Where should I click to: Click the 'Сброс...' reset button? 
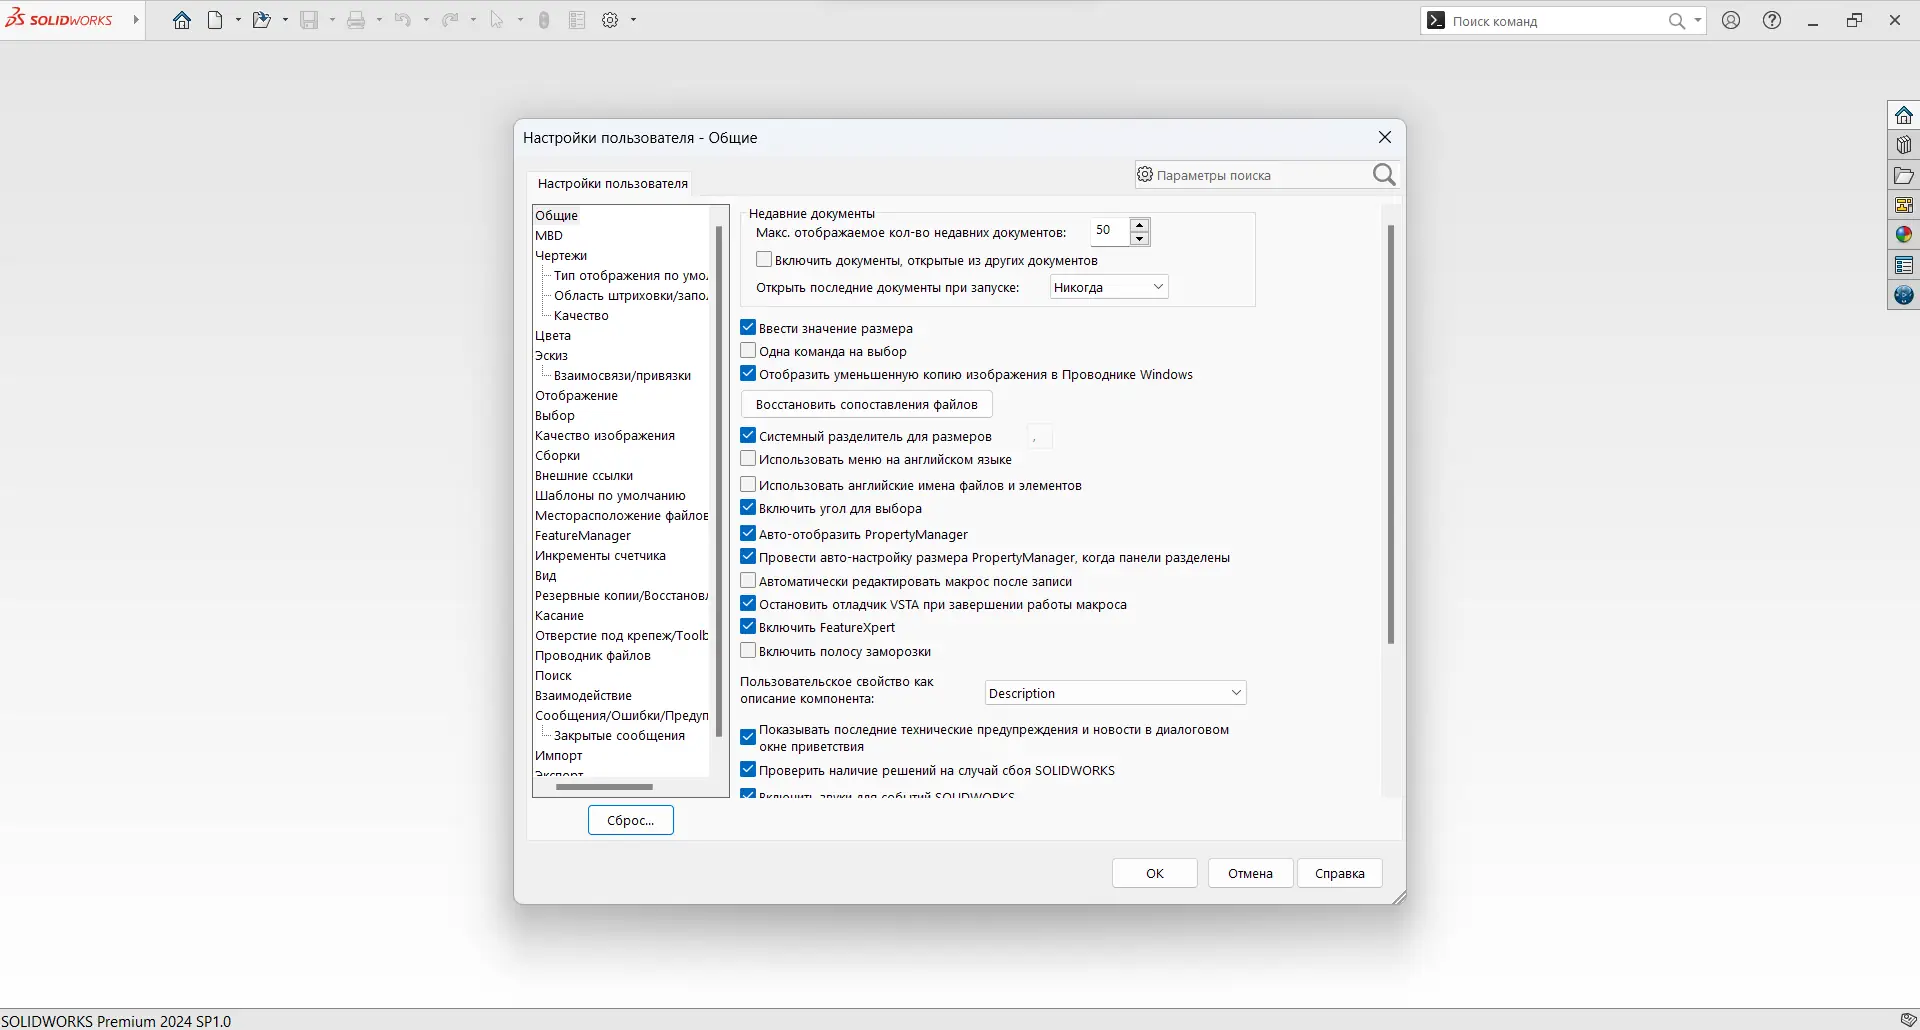point(631,820)
